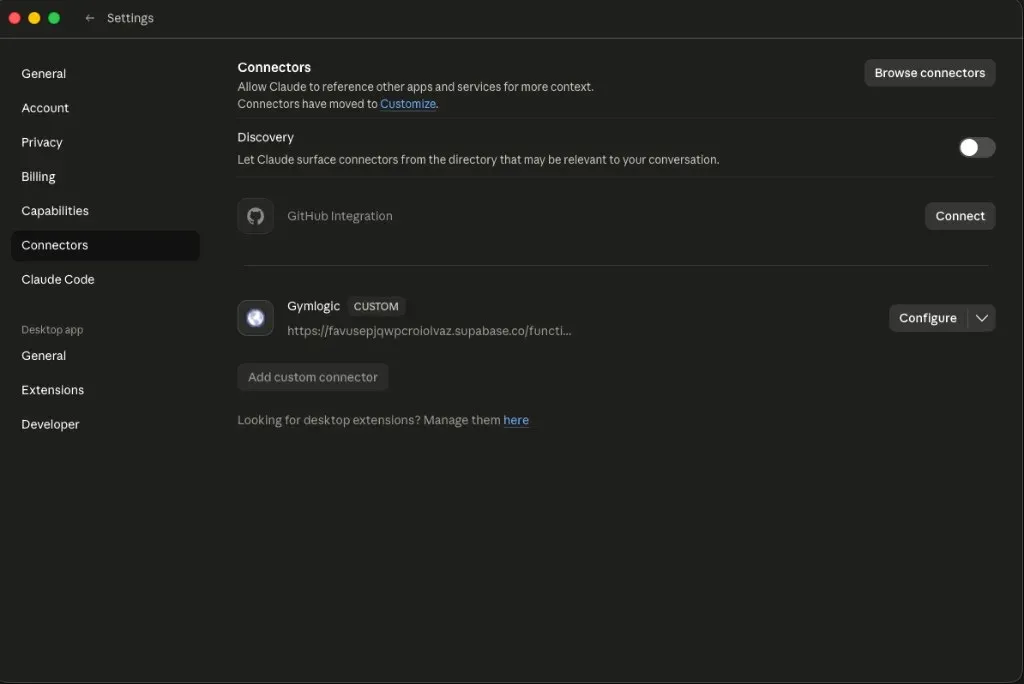The width and height of the screenshot is (1024, 684).
Task: Connect the GitHub Integration
Action: (959, 216)
